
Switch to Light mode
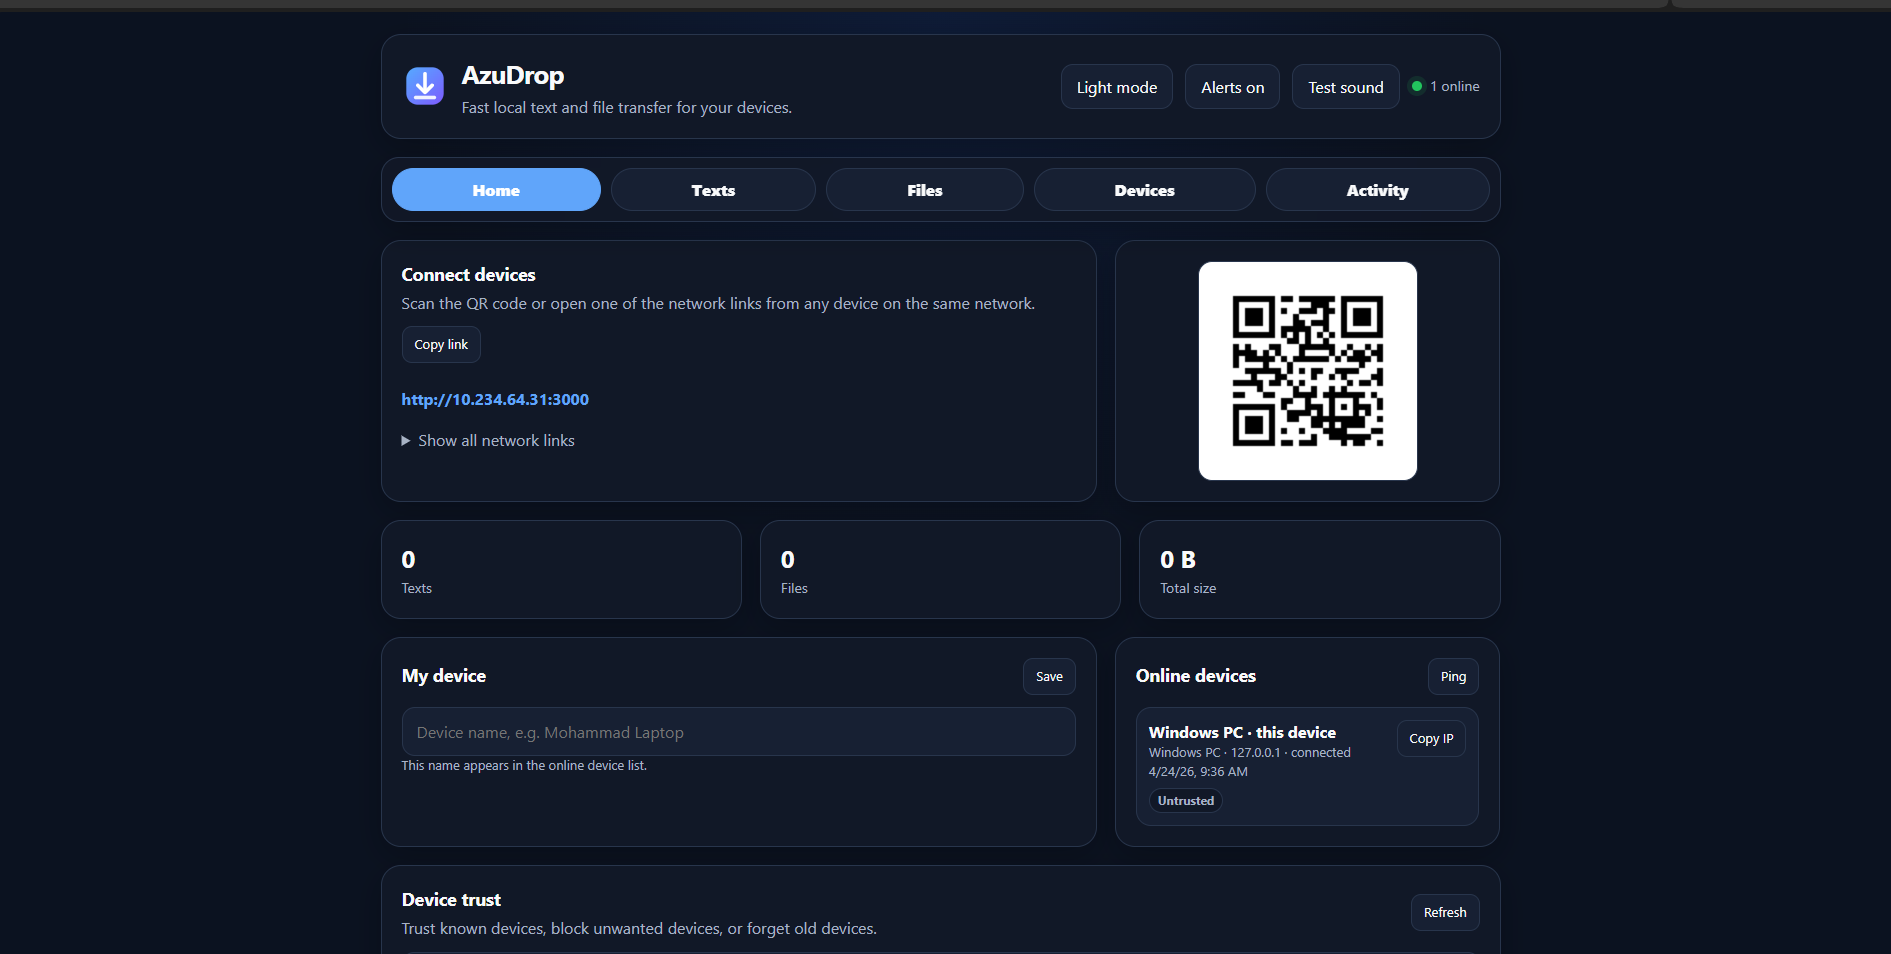tap(1116, 87)
